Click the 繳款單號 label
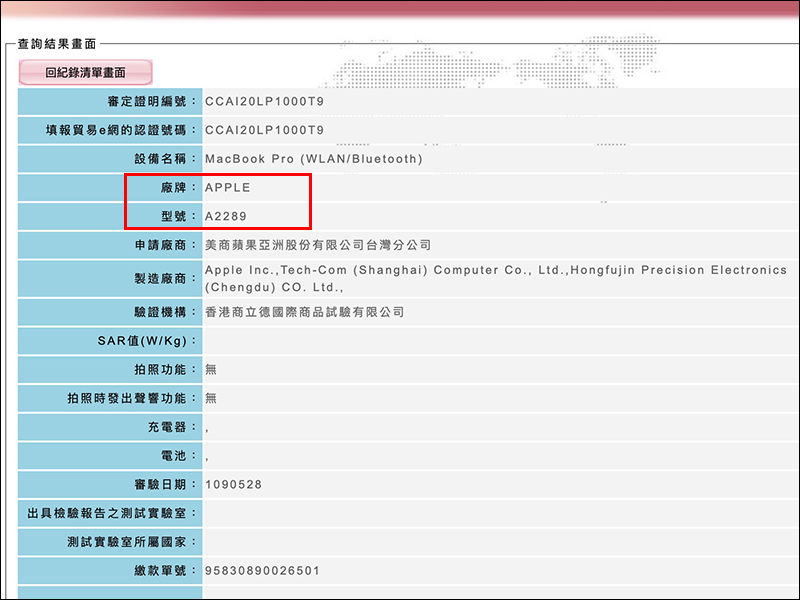This screenshot has height=600, width=800. [165, 570]
